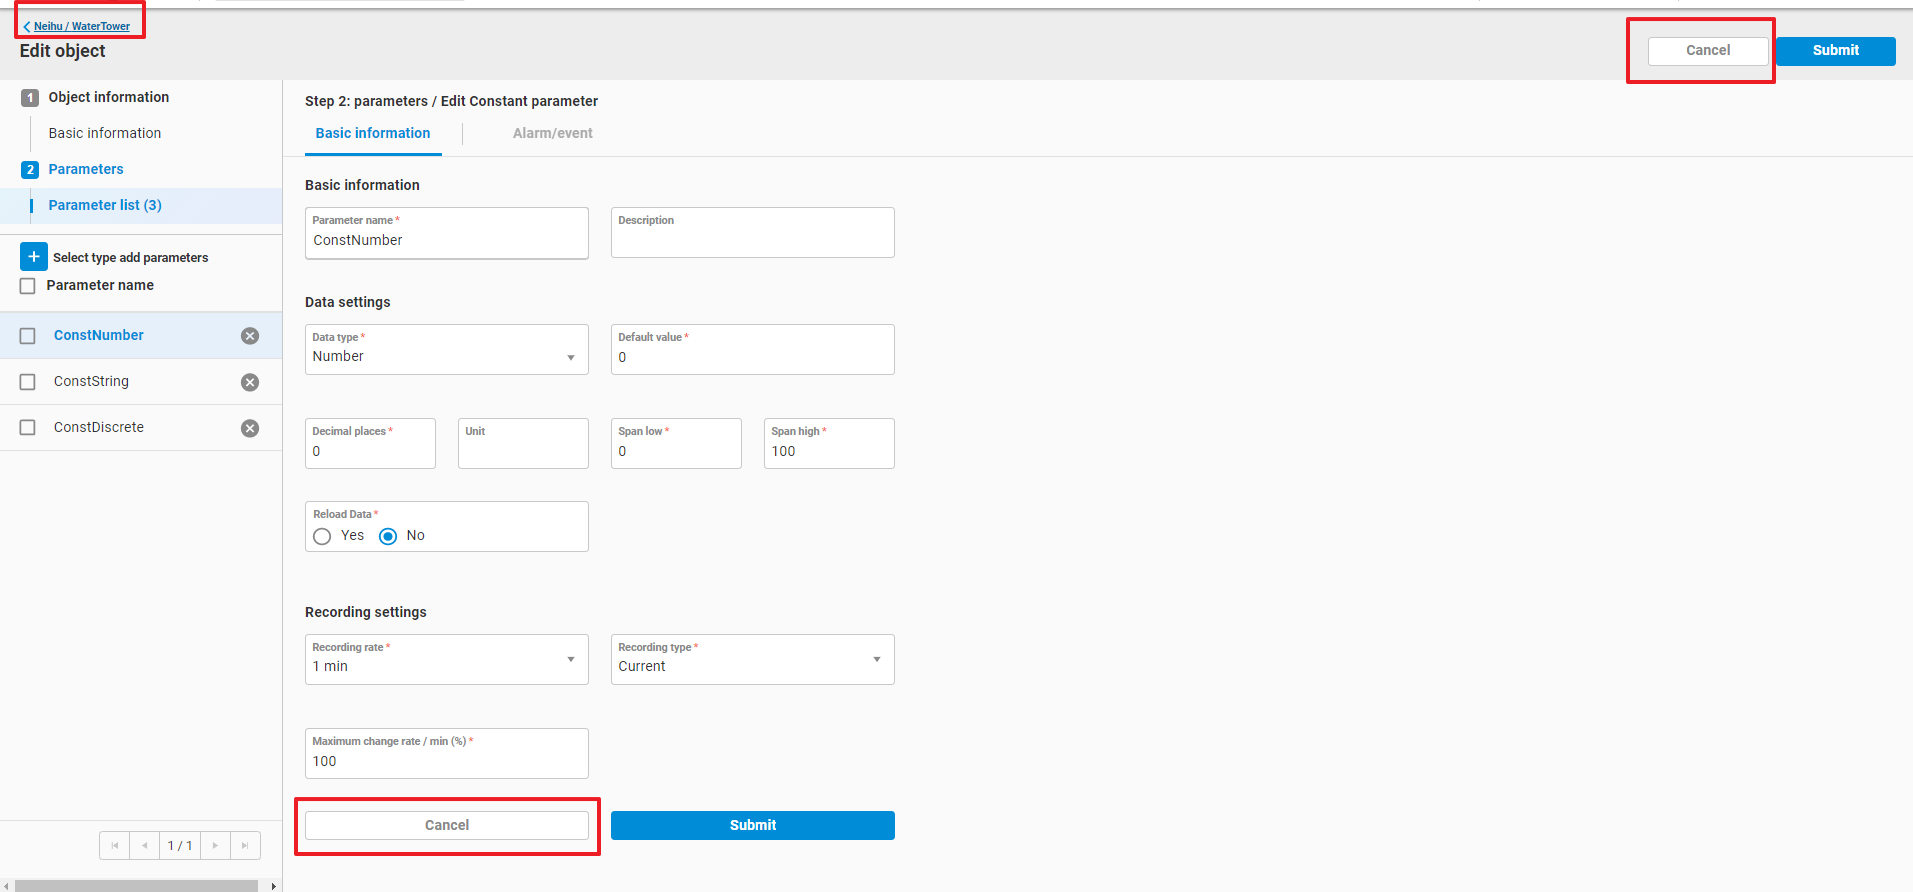Viewport: 1913px width, 892px height.
Task: Delete ConstDiscrete using its X icon
Action: click(x=250, y=428)
